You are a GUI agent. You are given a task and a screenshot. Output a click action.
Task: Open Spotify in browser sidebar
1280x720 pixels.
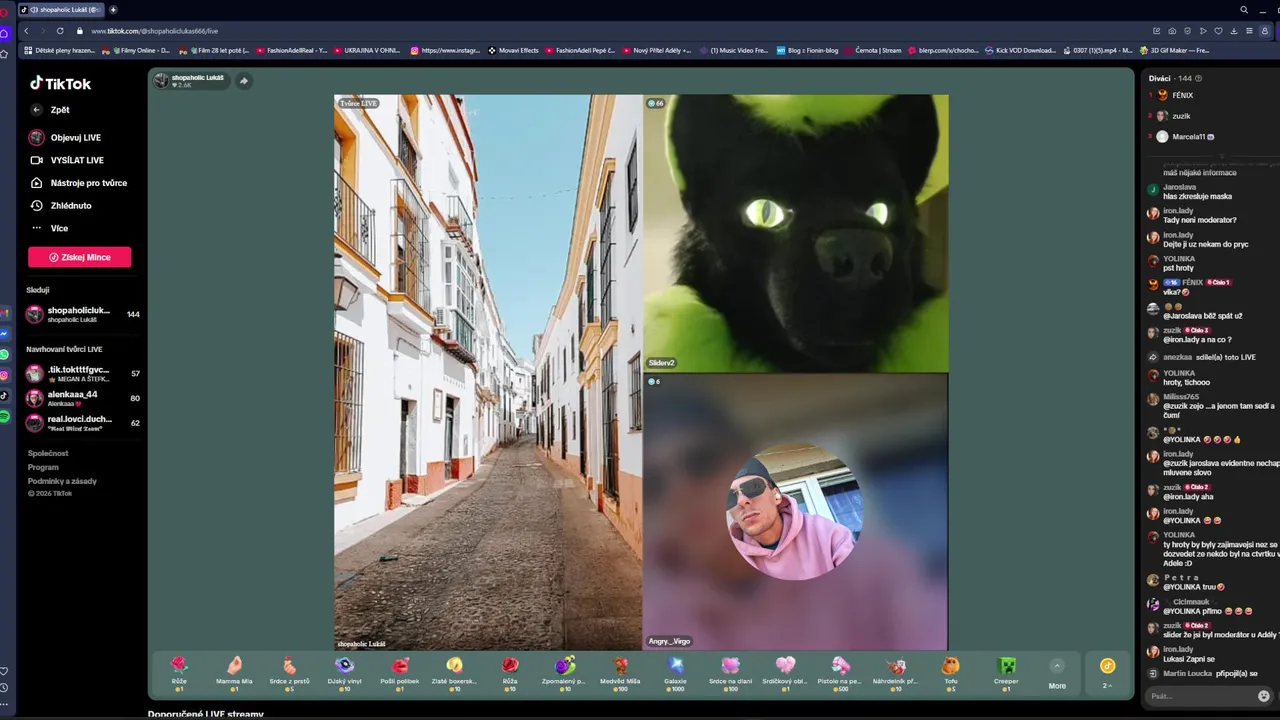tap(4, 416)
